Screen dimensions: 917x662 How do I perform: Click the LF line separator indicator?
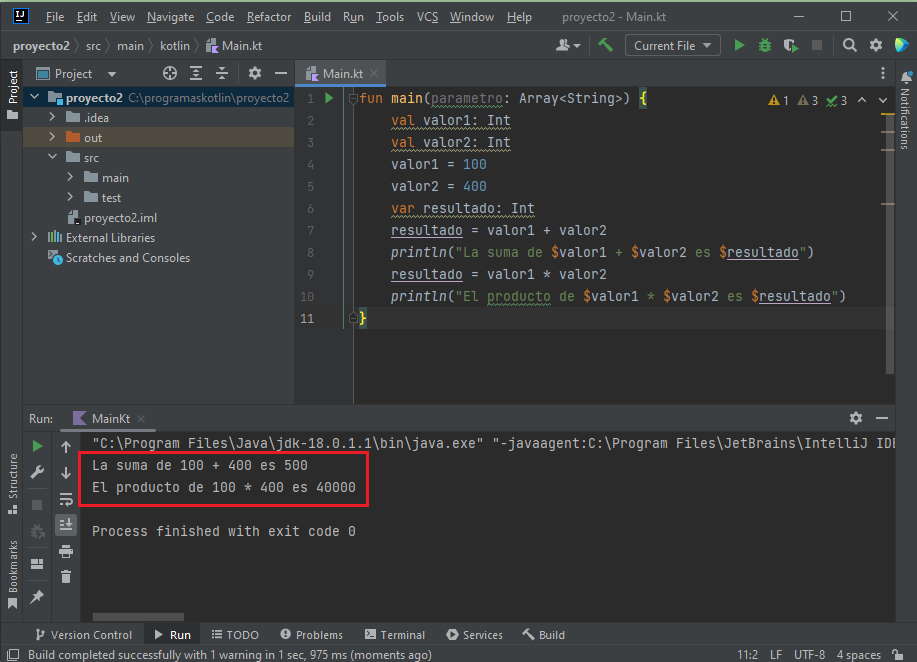tap(776, 654)
